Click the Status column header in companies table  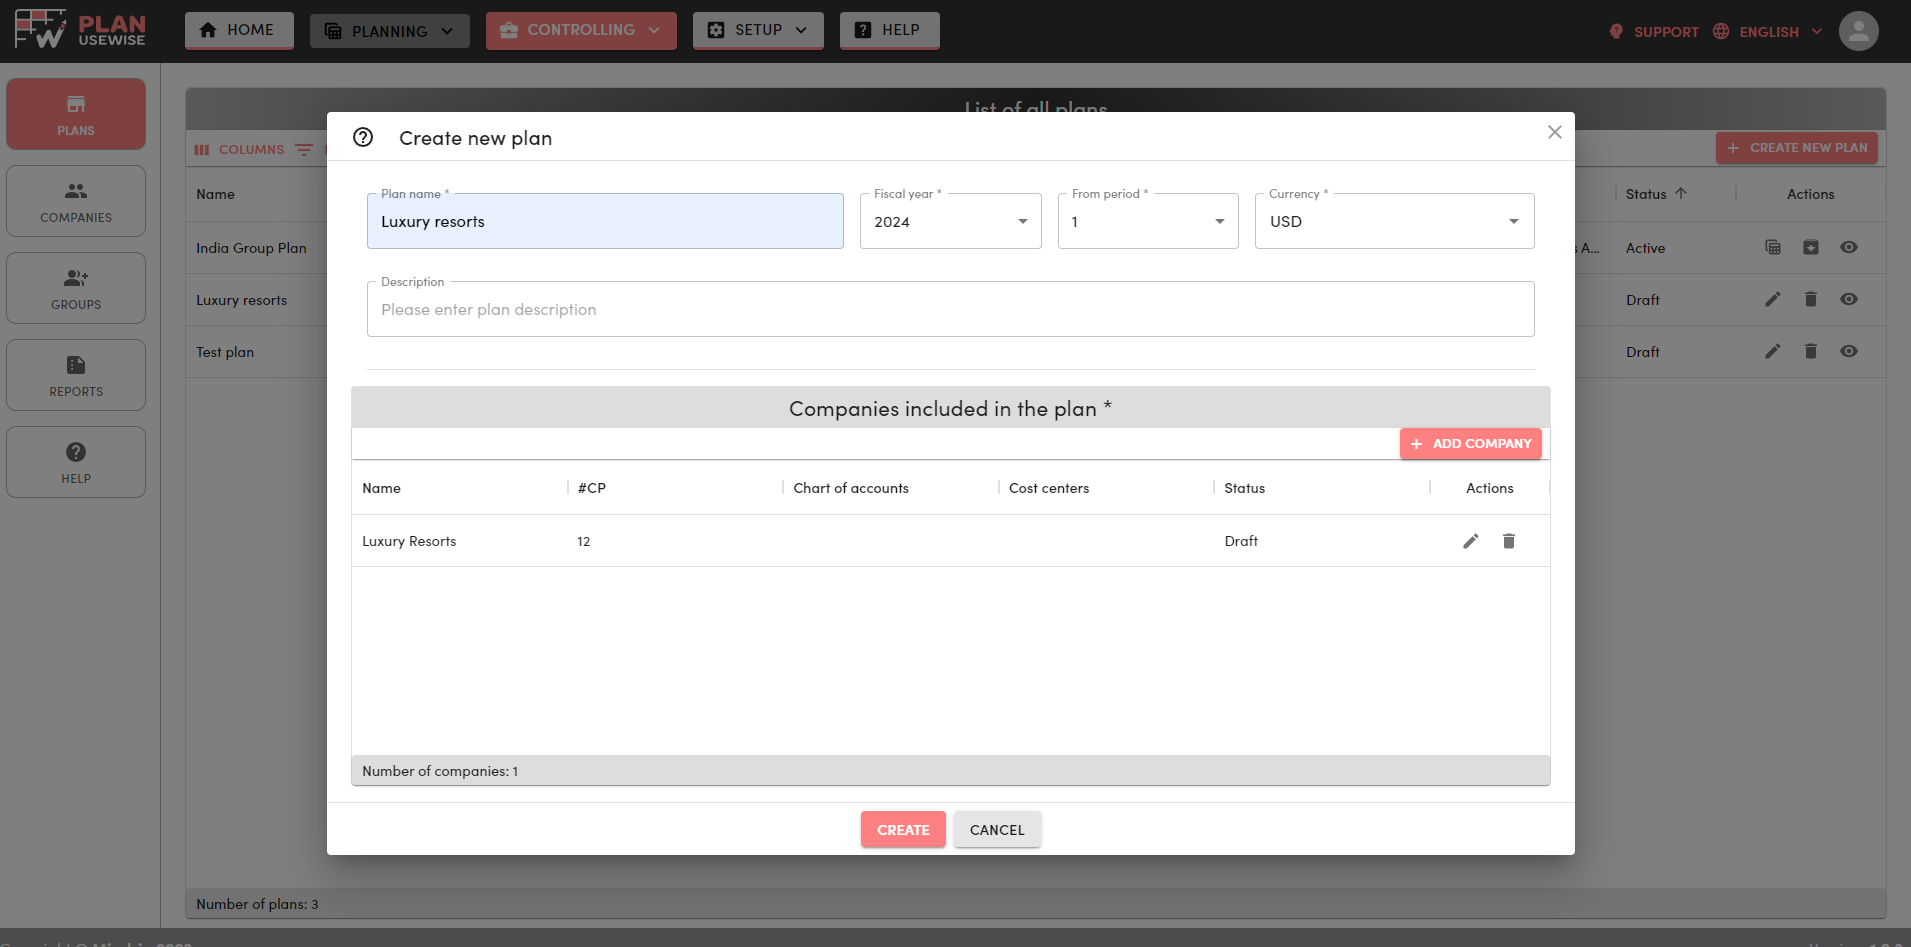pos(1244,488)
